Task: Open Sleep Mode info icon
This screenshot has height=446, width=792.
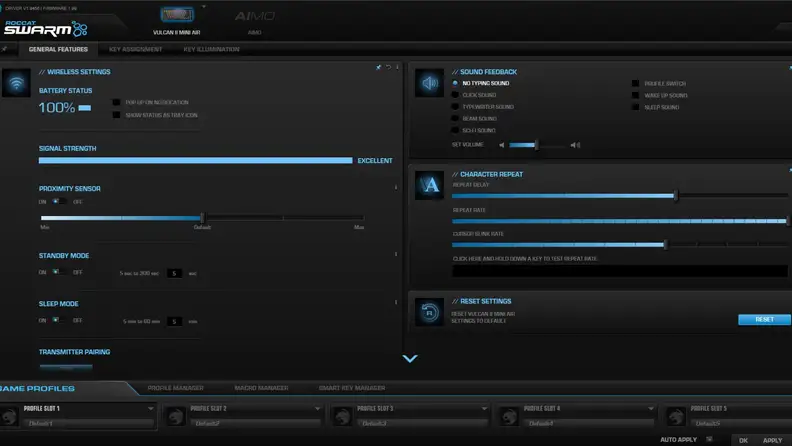Action: [395, 303]
